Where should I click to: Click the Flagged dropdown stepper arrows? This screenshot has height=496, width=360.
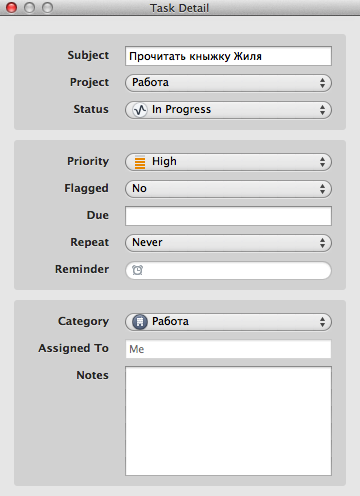[x=322, y=189]
